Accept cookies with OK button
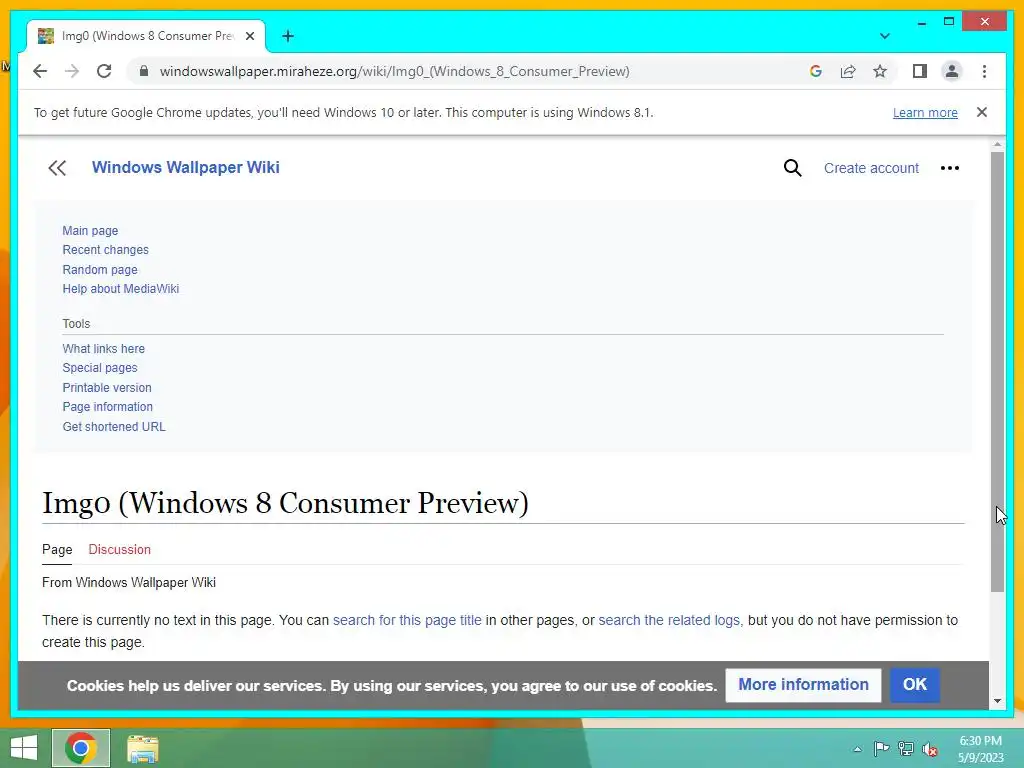 [915, 684]
